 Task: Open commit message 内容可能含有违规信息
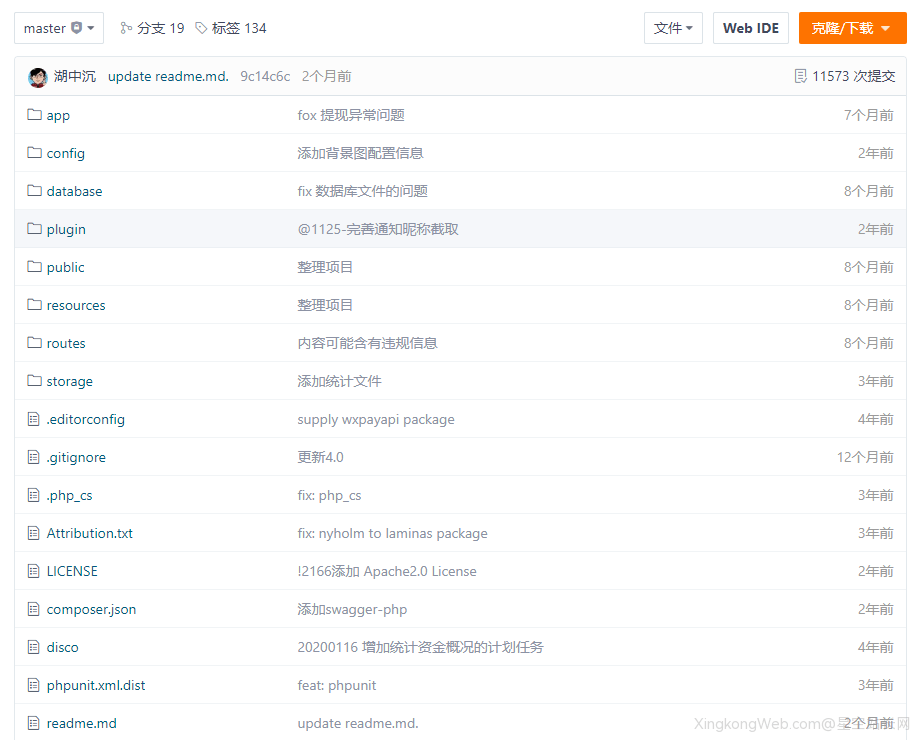(368, 344)
